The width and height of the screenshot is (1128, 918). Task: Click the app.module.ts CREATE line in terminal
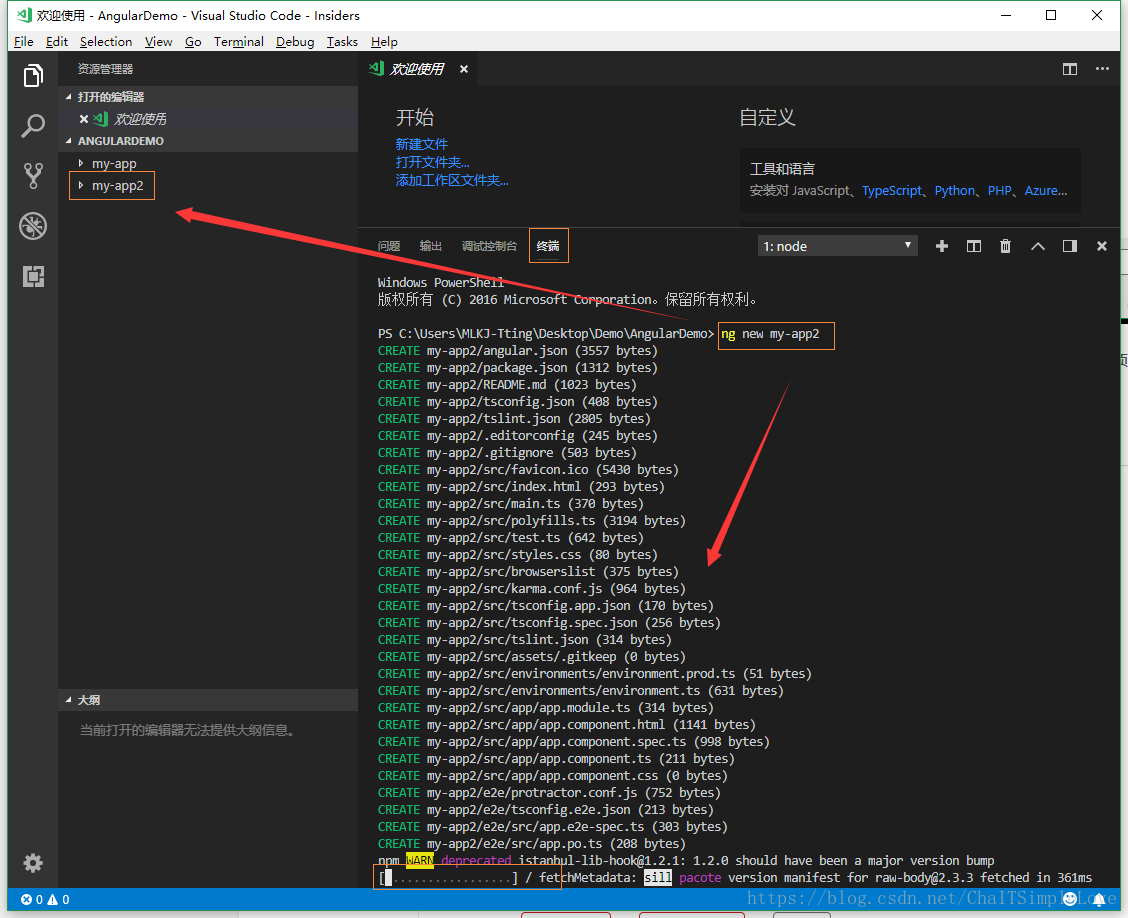[545, 708]
